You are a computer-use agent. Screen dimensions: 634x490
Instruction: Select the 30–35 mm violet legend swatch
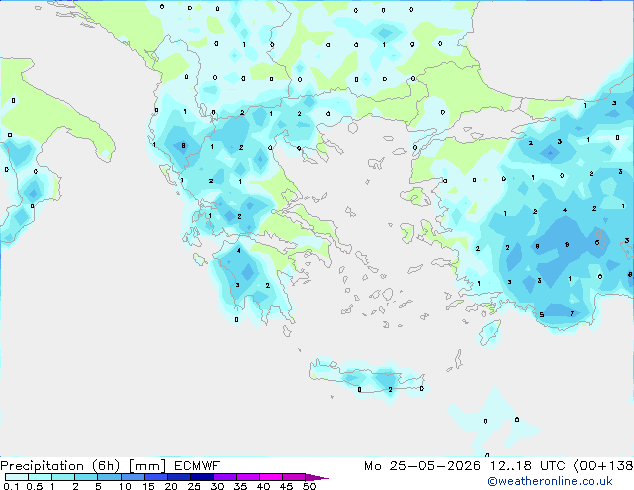click(224, 477)
